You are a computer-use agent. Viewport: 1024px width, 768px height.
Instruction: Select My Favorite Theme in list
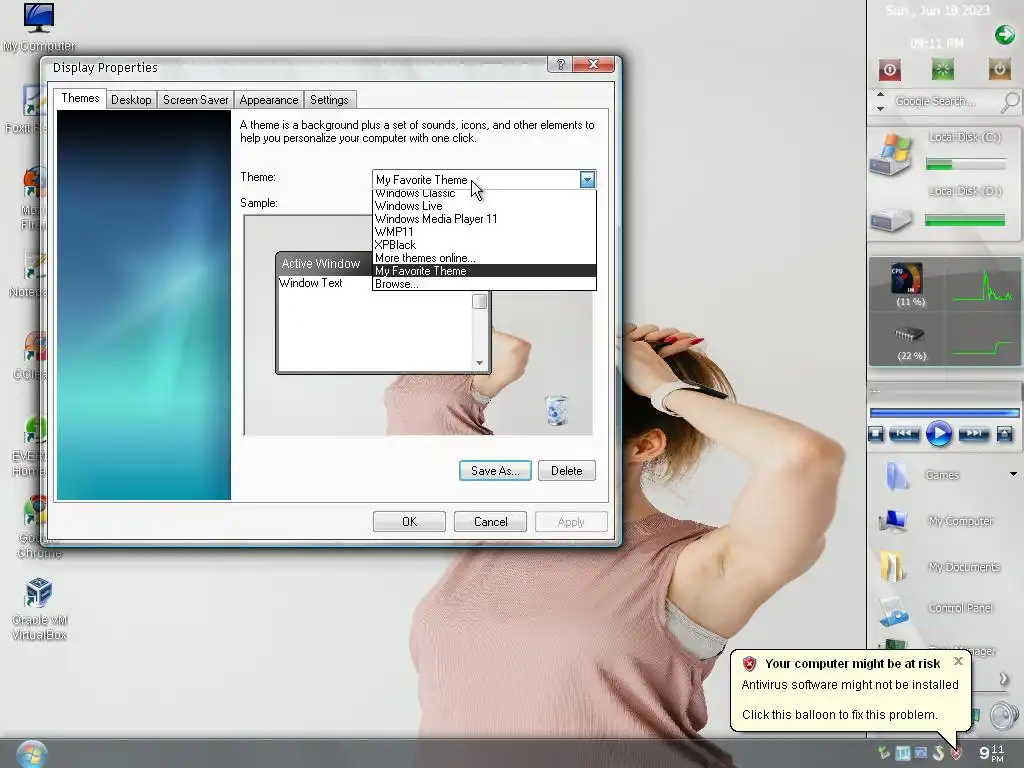coord(484,271)
